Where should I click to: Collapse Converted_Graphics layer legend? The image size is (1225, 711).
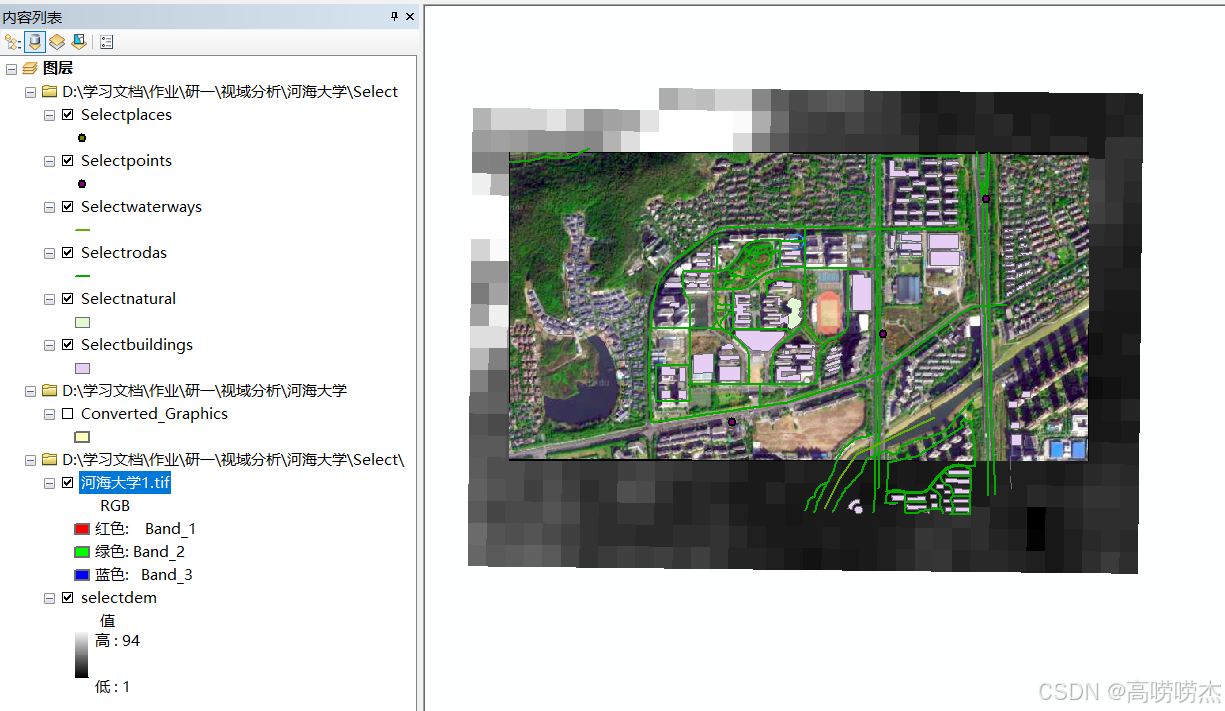point(49,414)
